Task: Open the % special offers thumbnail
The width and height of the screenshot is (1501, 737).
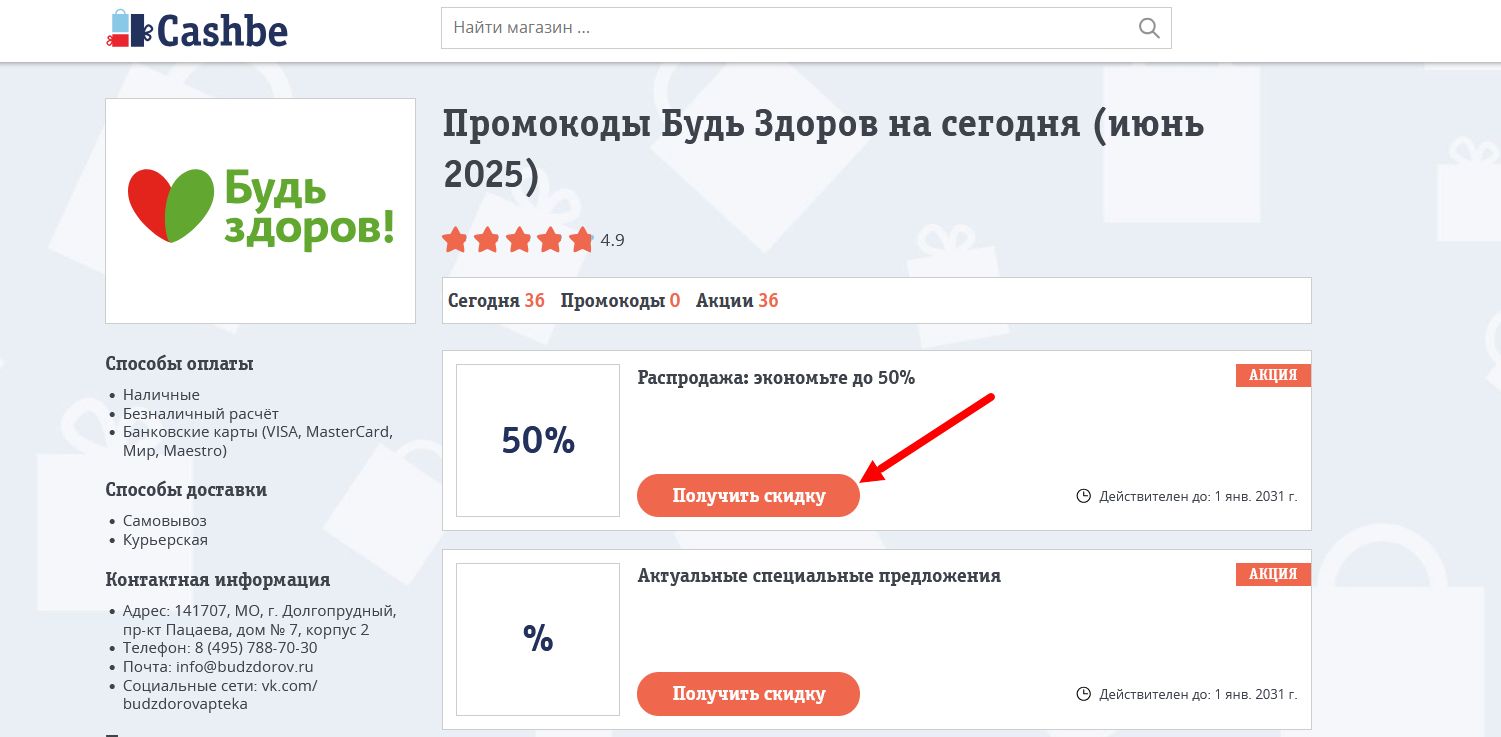Action: tap(538, 639)
